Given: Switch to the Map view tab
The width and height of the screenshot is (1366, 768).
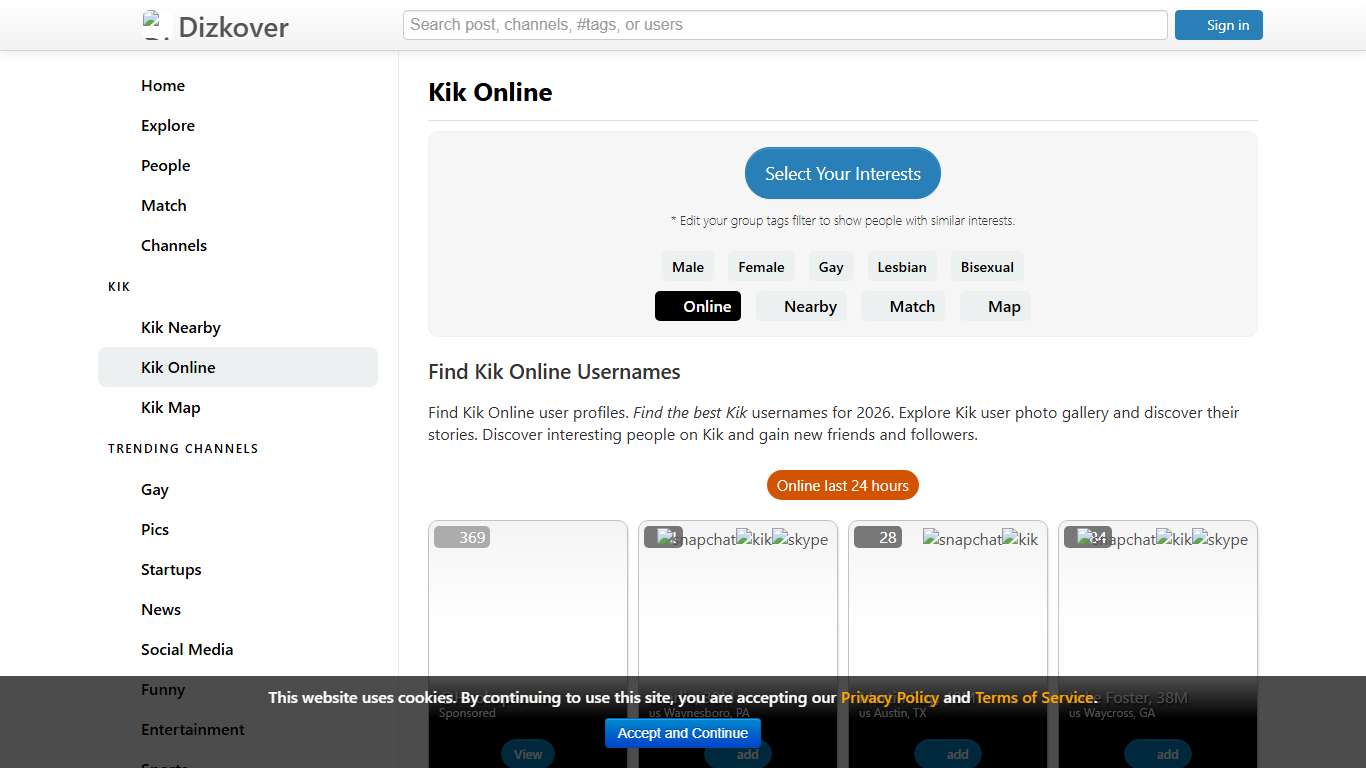Looking at the screenshot, I should tap(1004, 306).
